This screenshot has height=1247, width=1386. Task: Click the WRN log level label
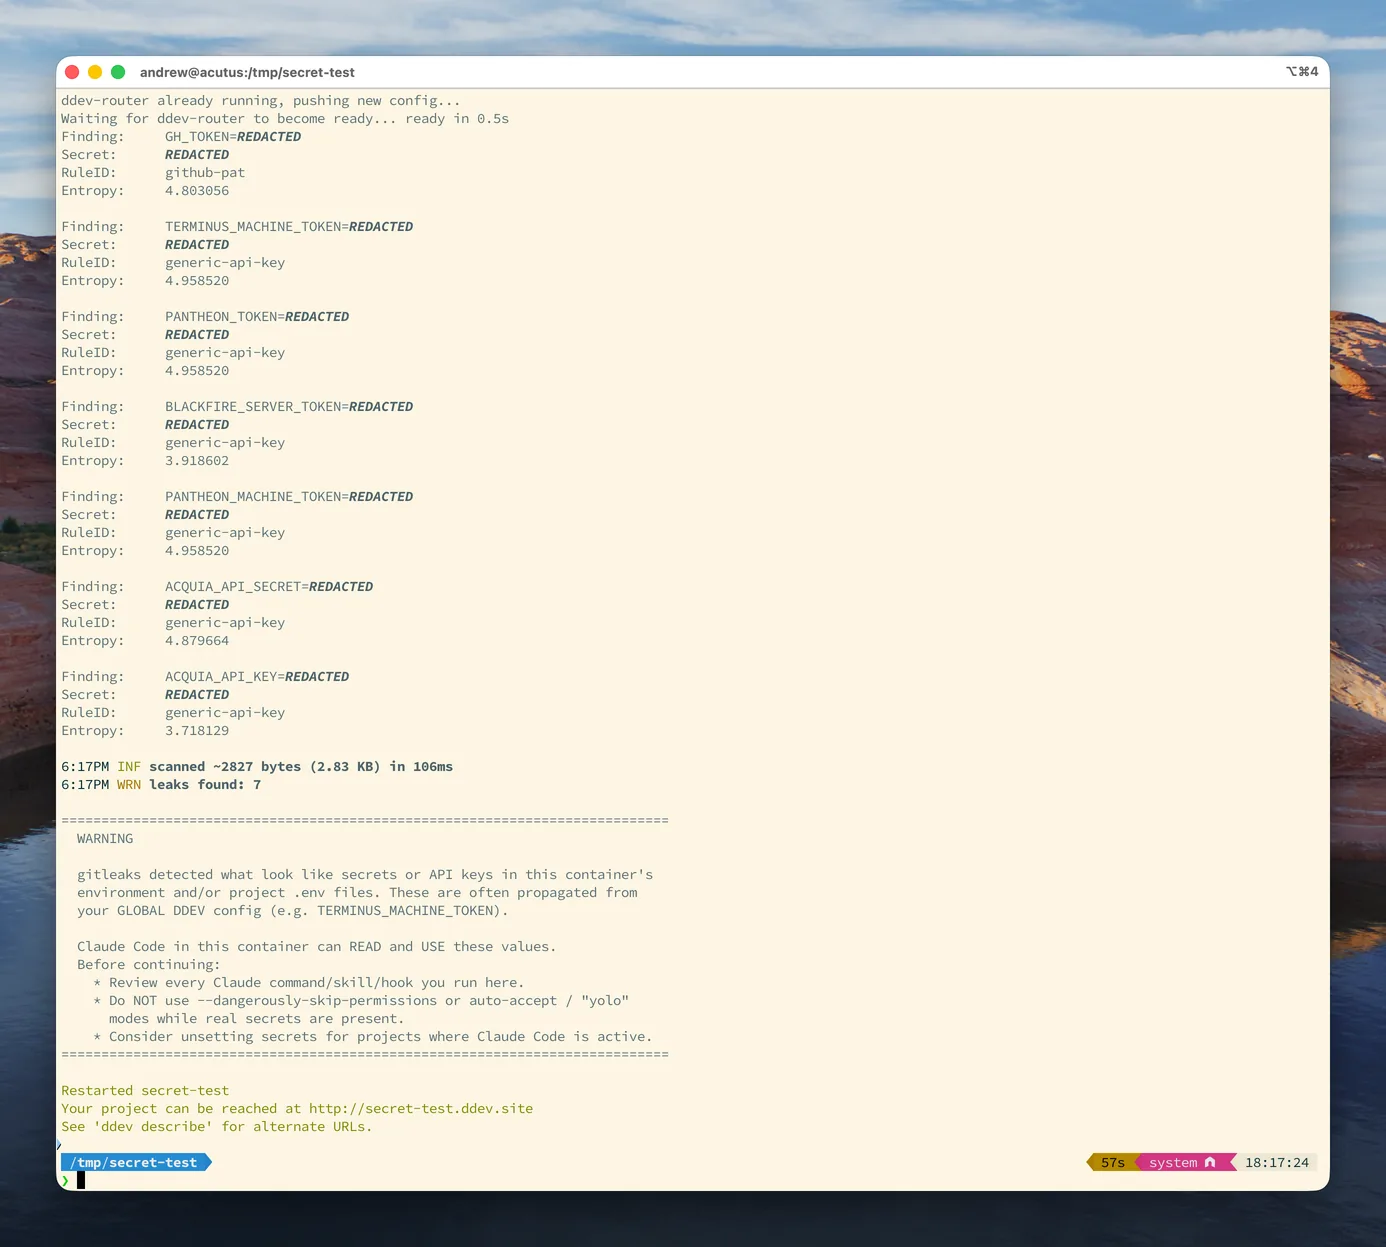pyautogui.click(x=129, y=784)
